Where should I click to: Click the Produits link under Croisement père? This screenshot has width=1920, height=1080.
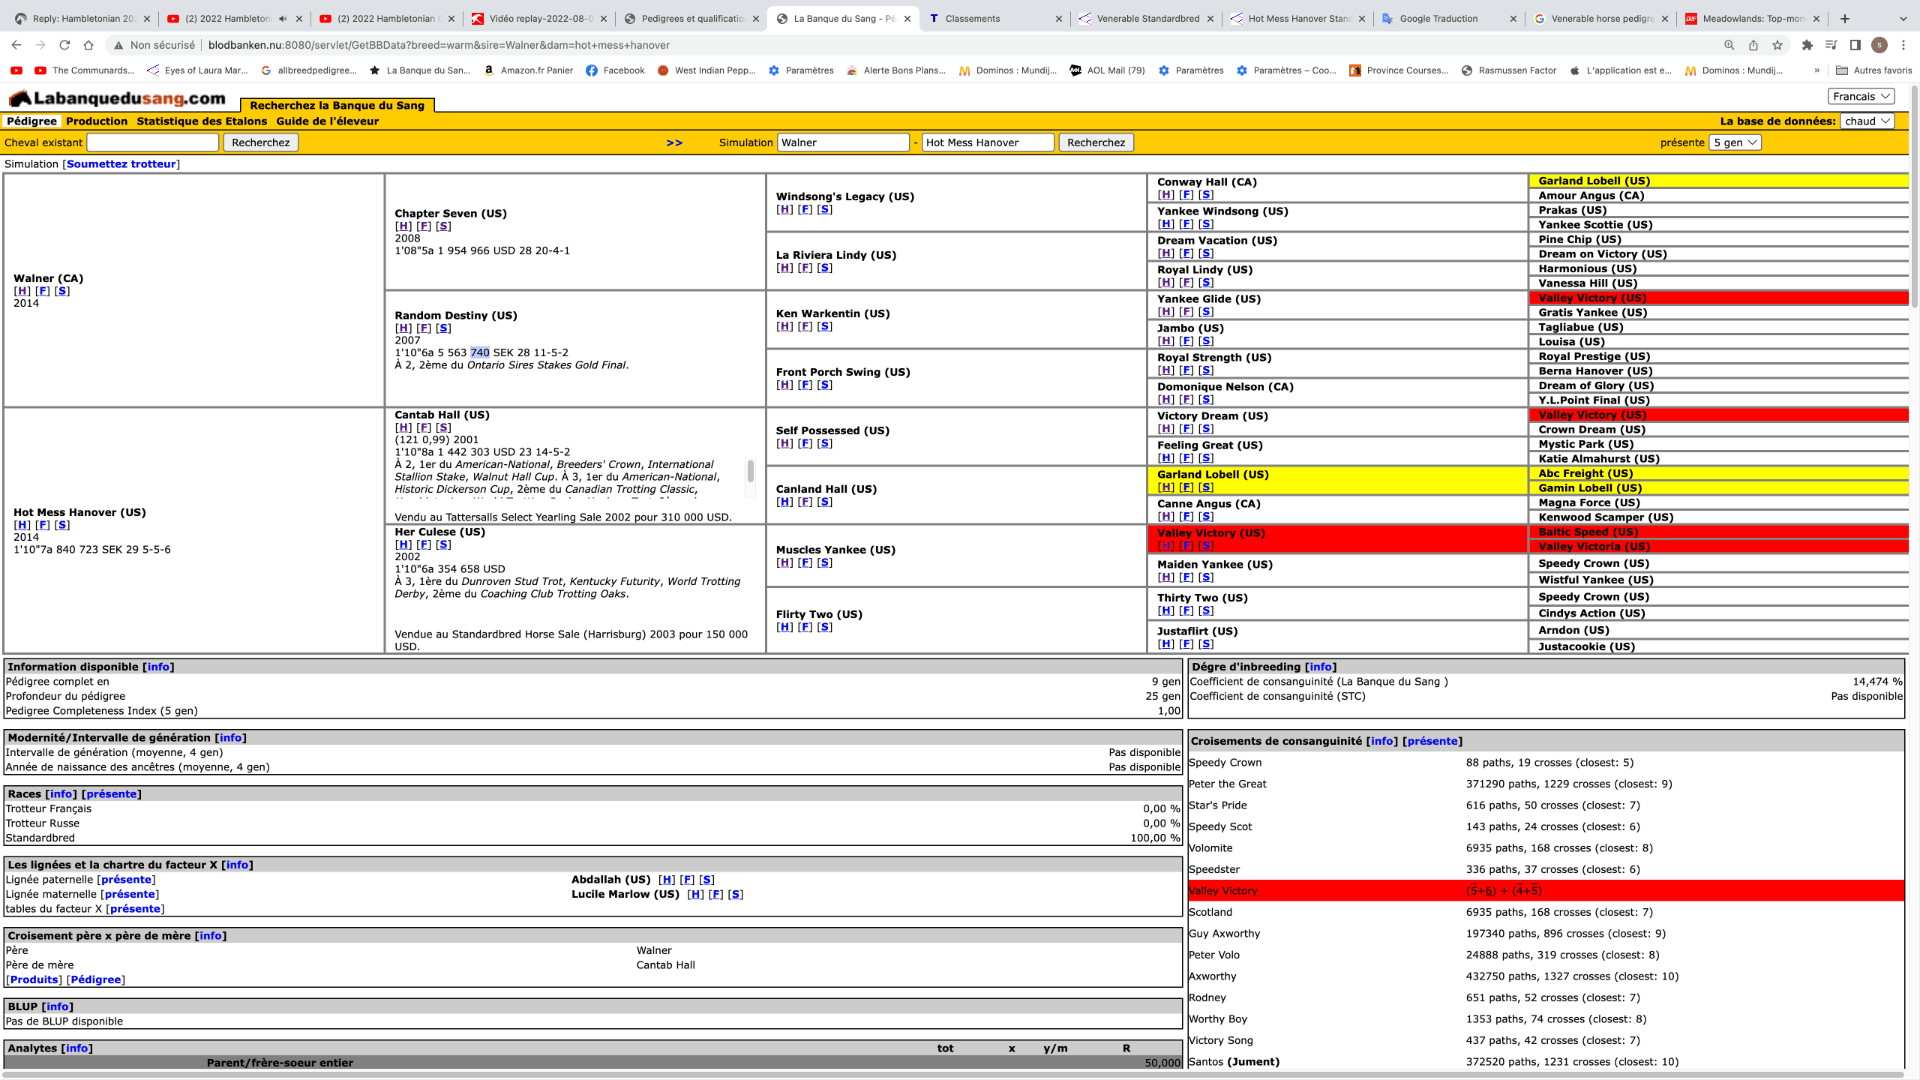[34, 980]
